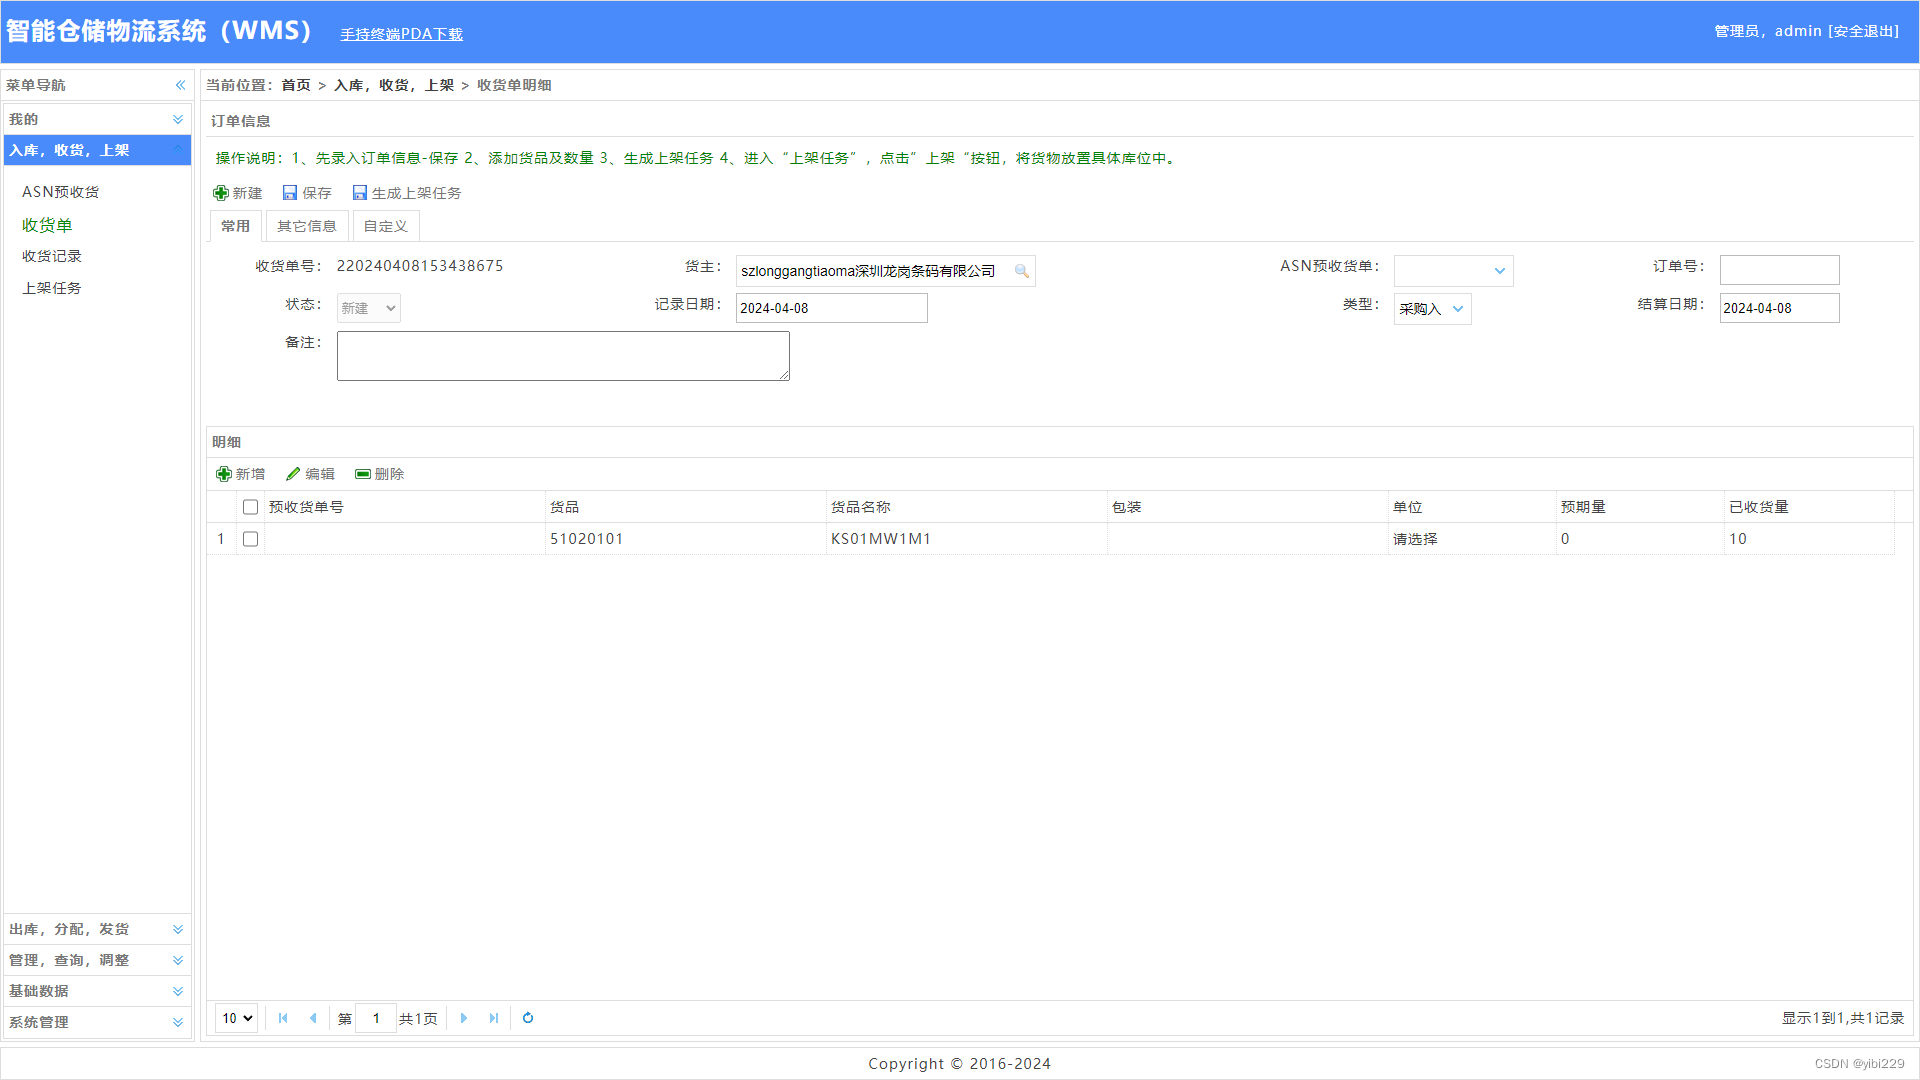Check the header select-all checkbox

click(251, 507)
